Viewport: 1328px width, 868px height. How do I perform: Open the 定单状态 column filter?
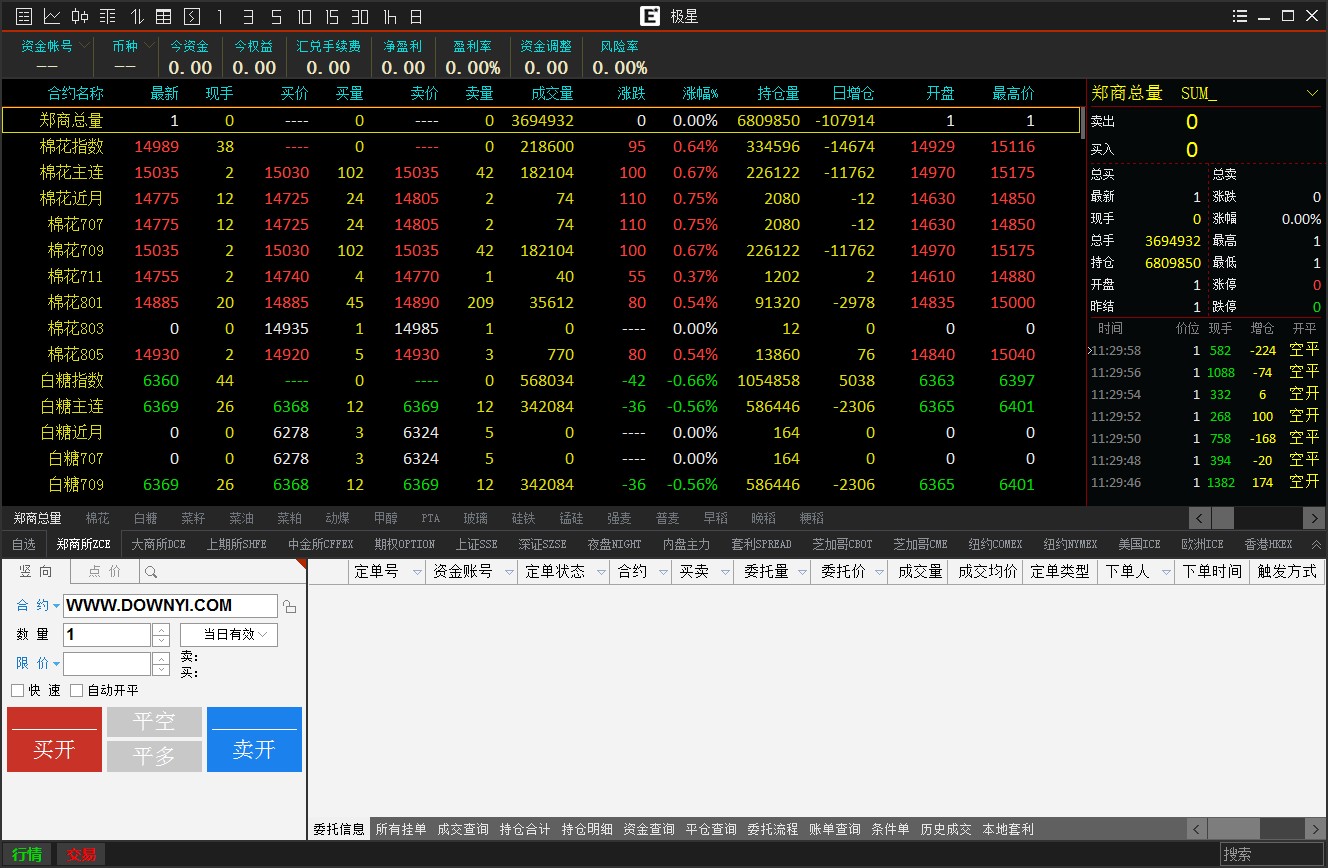pos(601,572)
